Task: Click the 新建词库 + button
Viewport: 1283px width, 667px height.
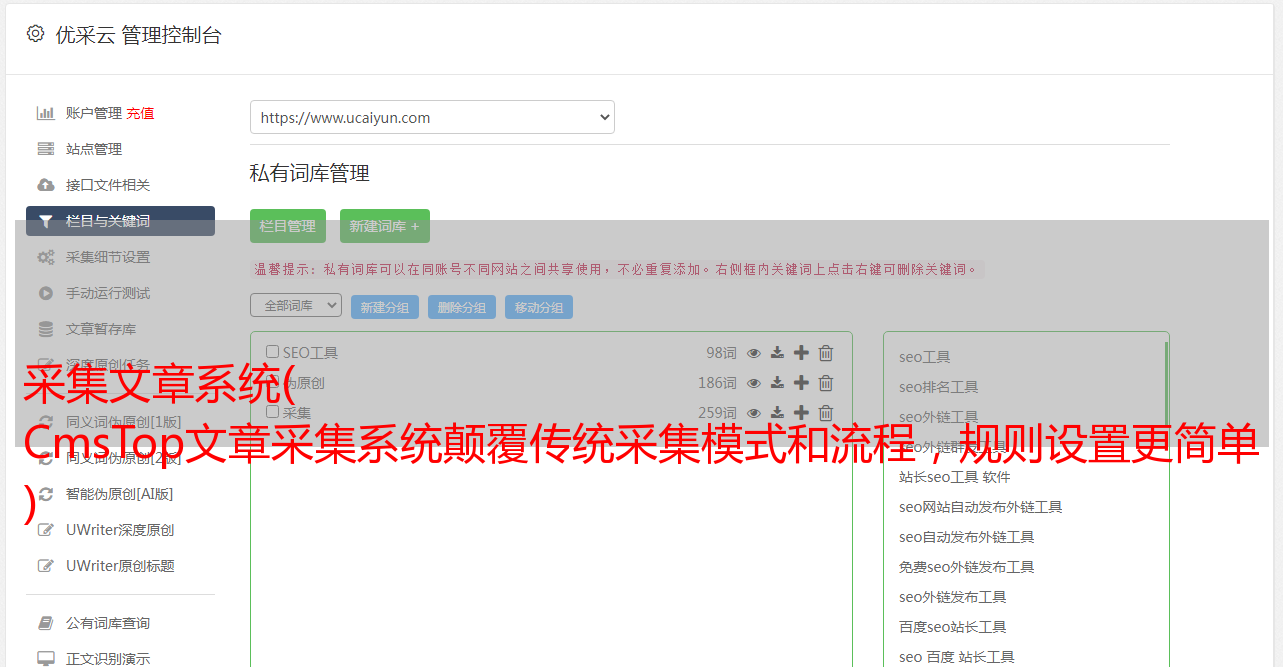Action: tap(385, 226)
